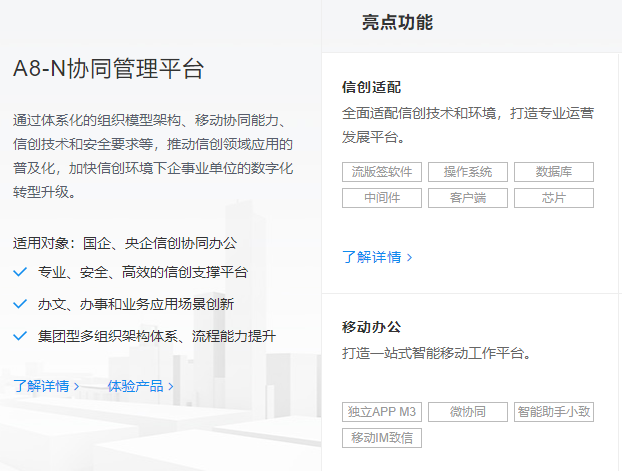Image resolution: width=622 pixels, height=471 pixels.
Task: Choose the 数据库 tag
Action: 553,172
